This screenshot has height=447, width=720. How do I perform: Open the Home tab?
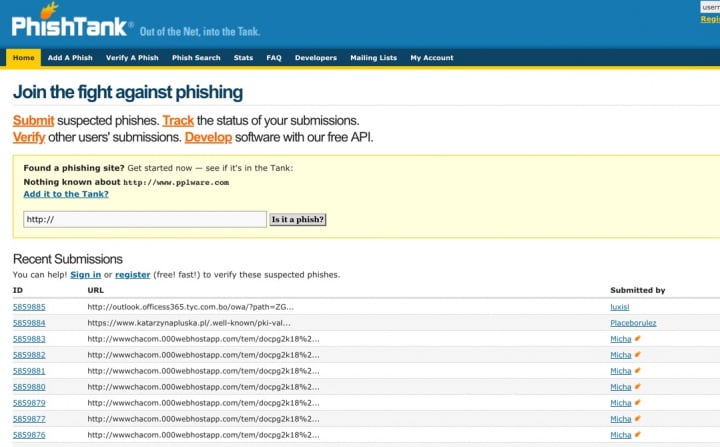[x=23, y=58]
